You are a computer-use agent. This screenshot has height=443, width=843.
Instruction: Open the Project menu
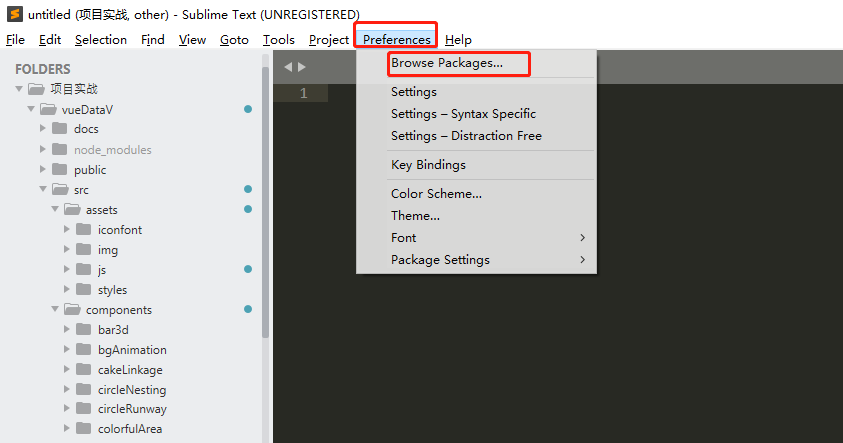point(329,40)
